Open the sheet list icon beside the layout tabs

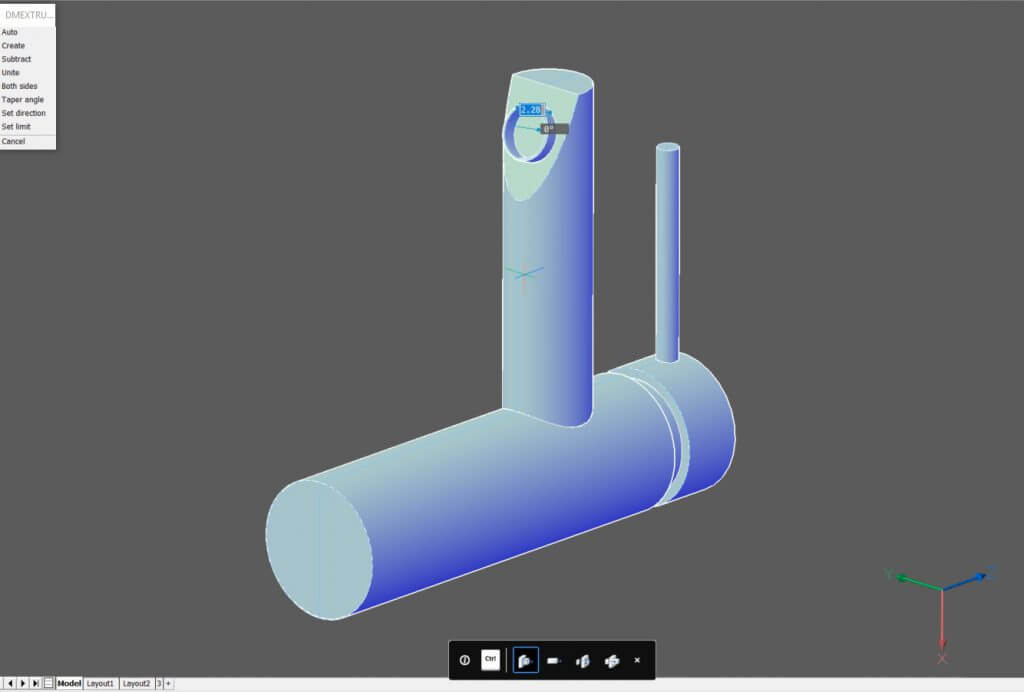(x=48, y=683)
